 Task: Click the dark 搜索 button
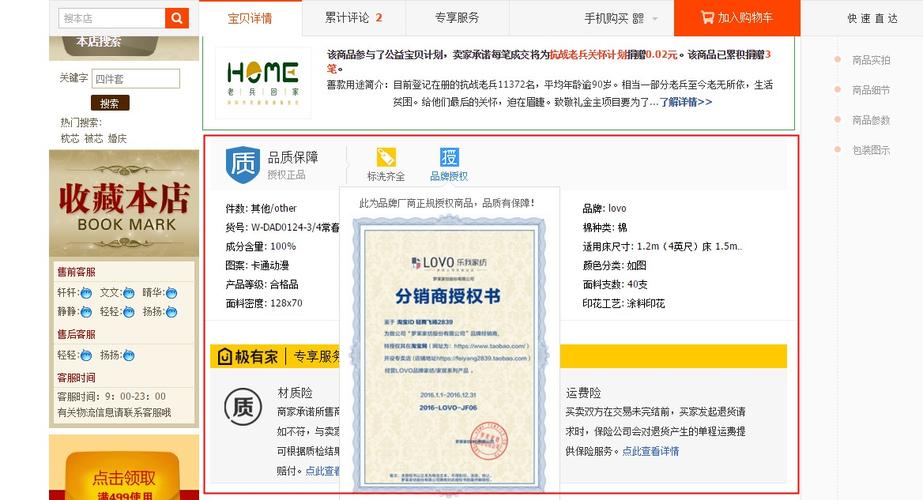point(109,103)
